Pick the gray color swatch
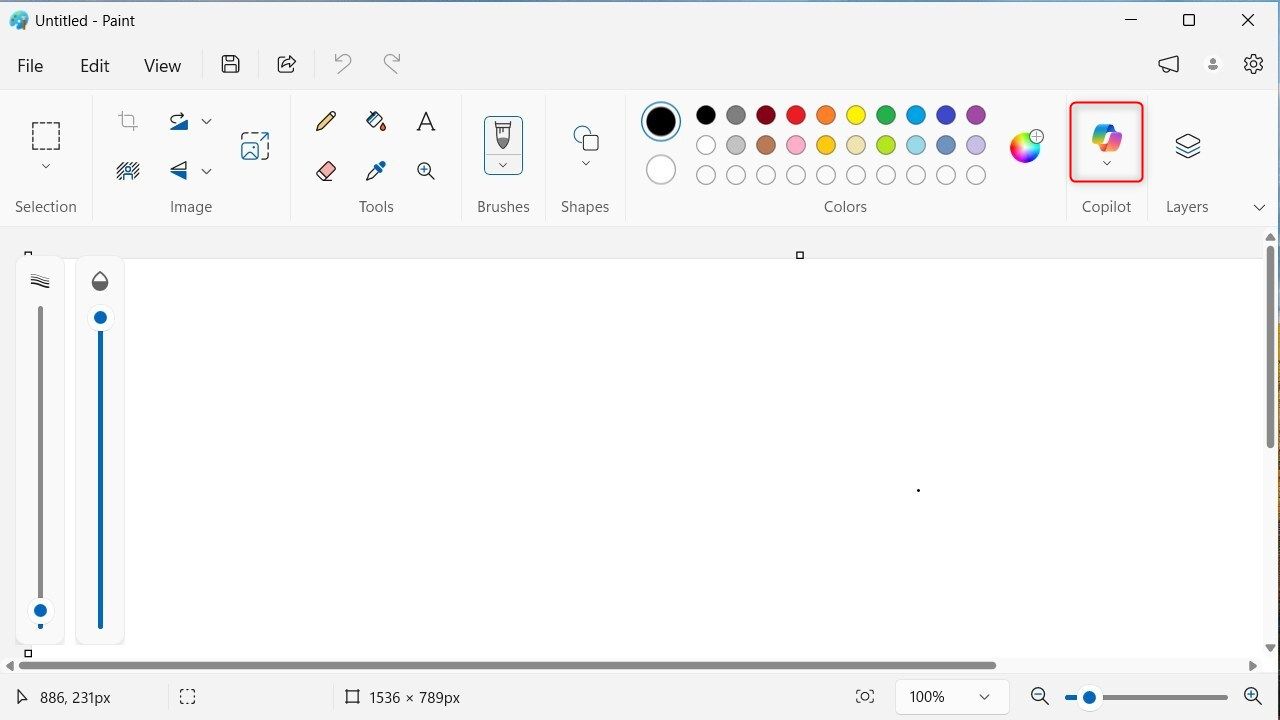 (736, 115)
